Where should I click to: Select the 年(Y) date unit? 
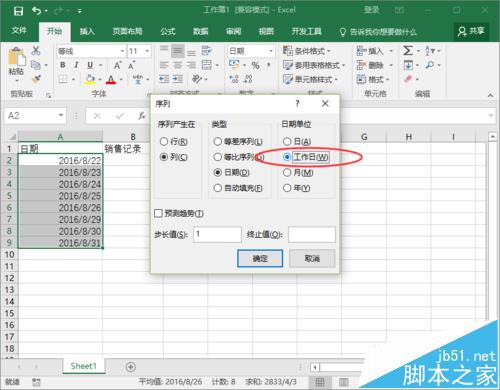click(297, 188)
